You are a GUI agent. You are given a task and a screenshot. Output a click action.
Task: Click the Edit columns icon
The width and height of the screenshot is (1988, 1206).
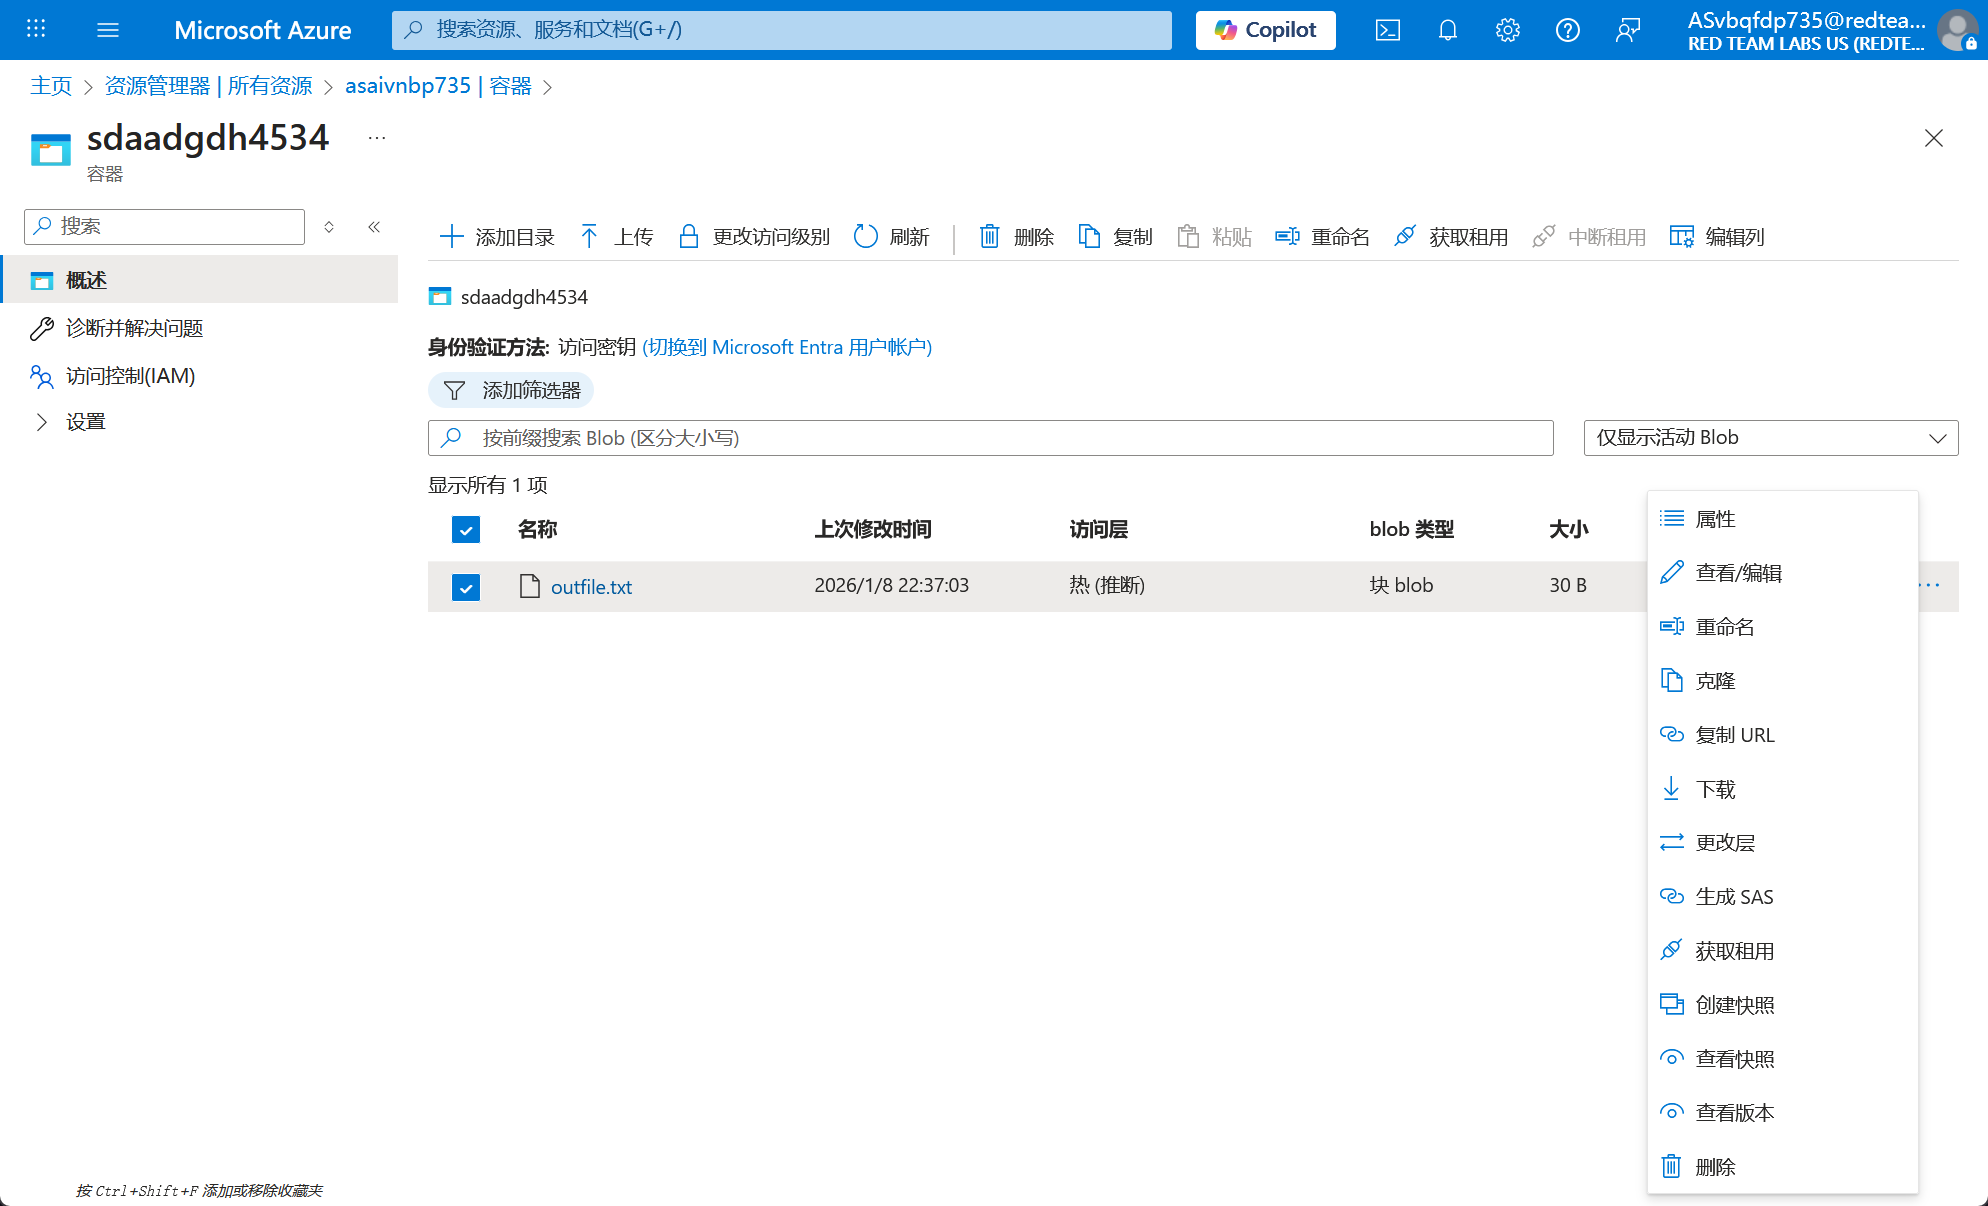coord(1681,237)
